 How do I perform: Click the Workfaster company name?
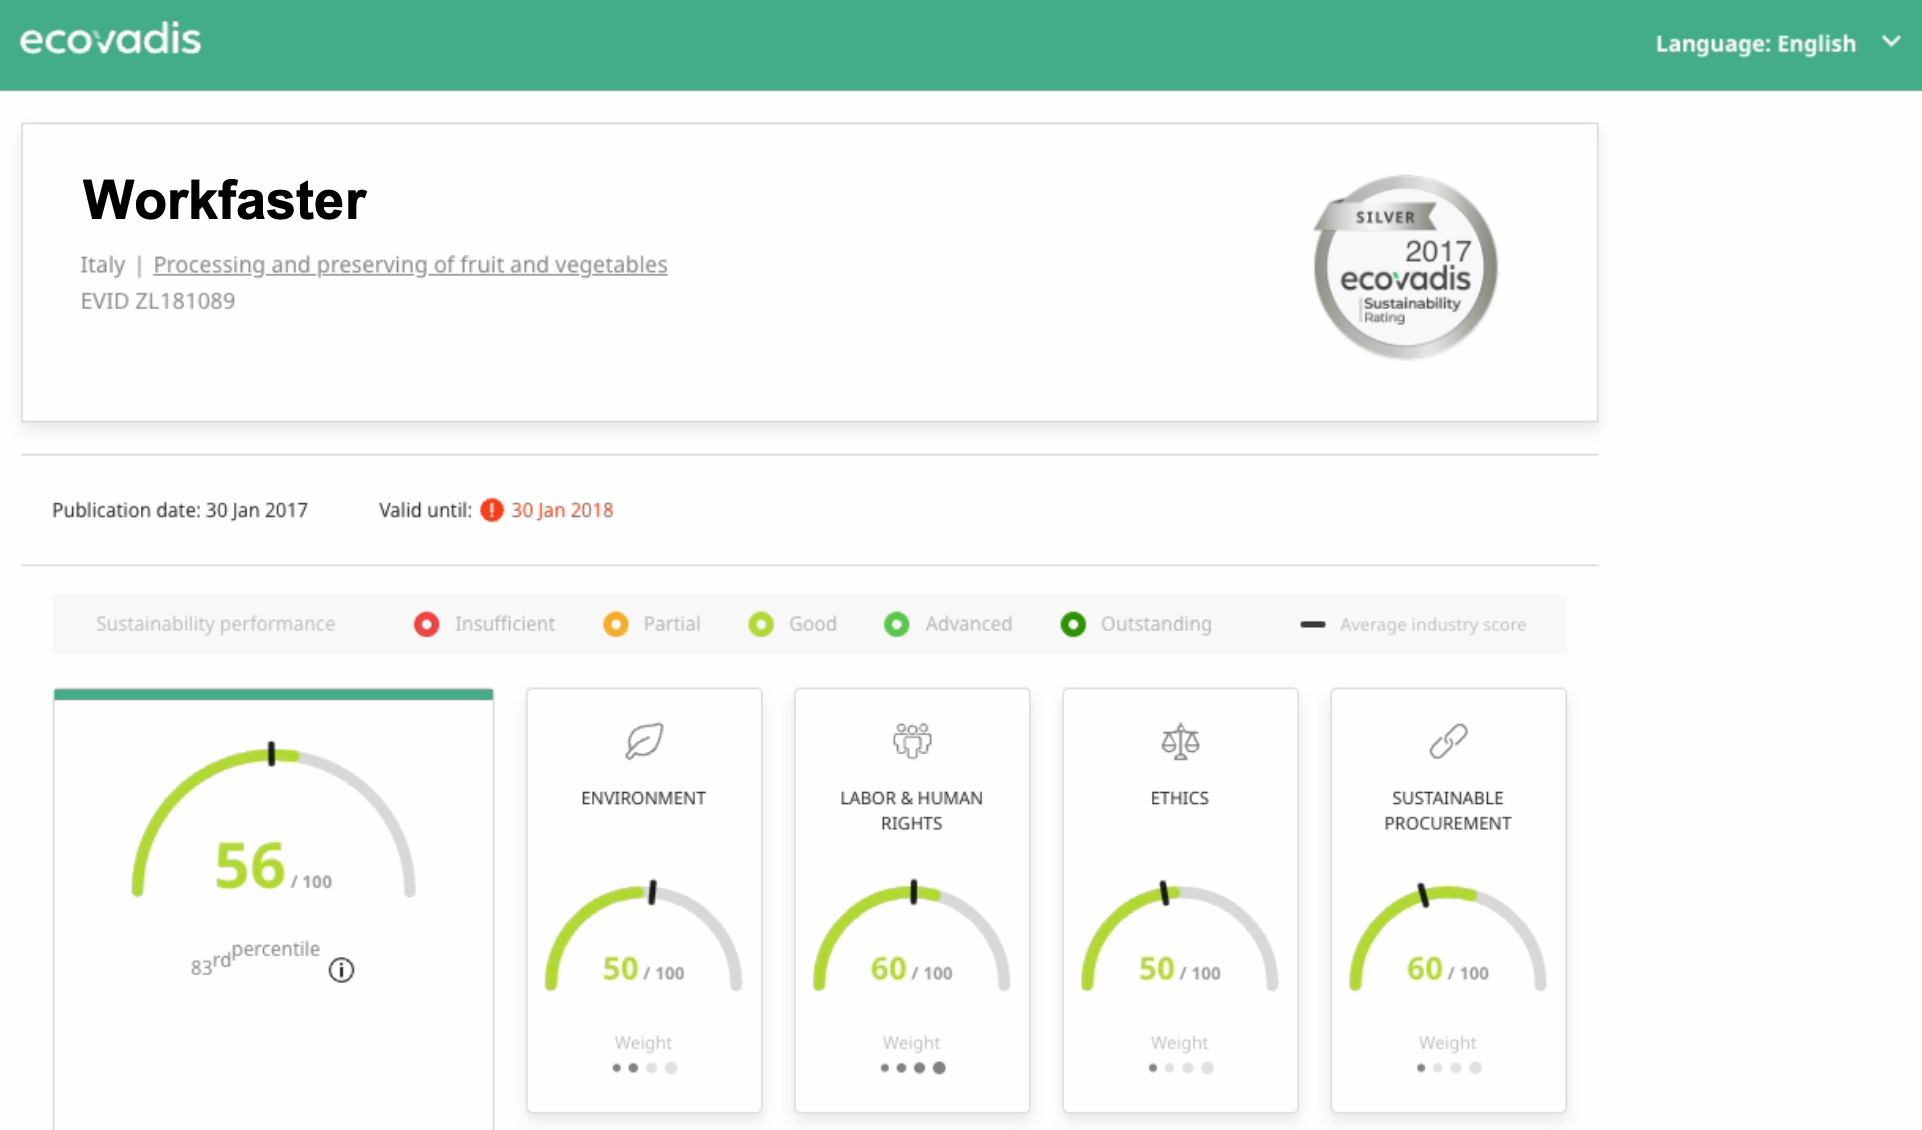pyautogui.click(x=225, y=200)
